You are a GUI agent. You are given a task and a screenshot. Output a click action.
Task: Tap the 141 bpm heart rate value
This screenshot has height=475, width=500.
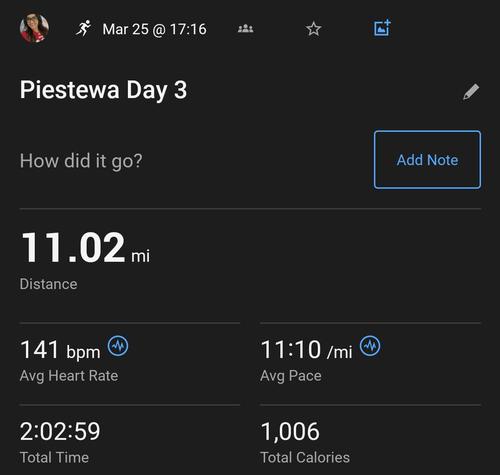tap(60, 350)
